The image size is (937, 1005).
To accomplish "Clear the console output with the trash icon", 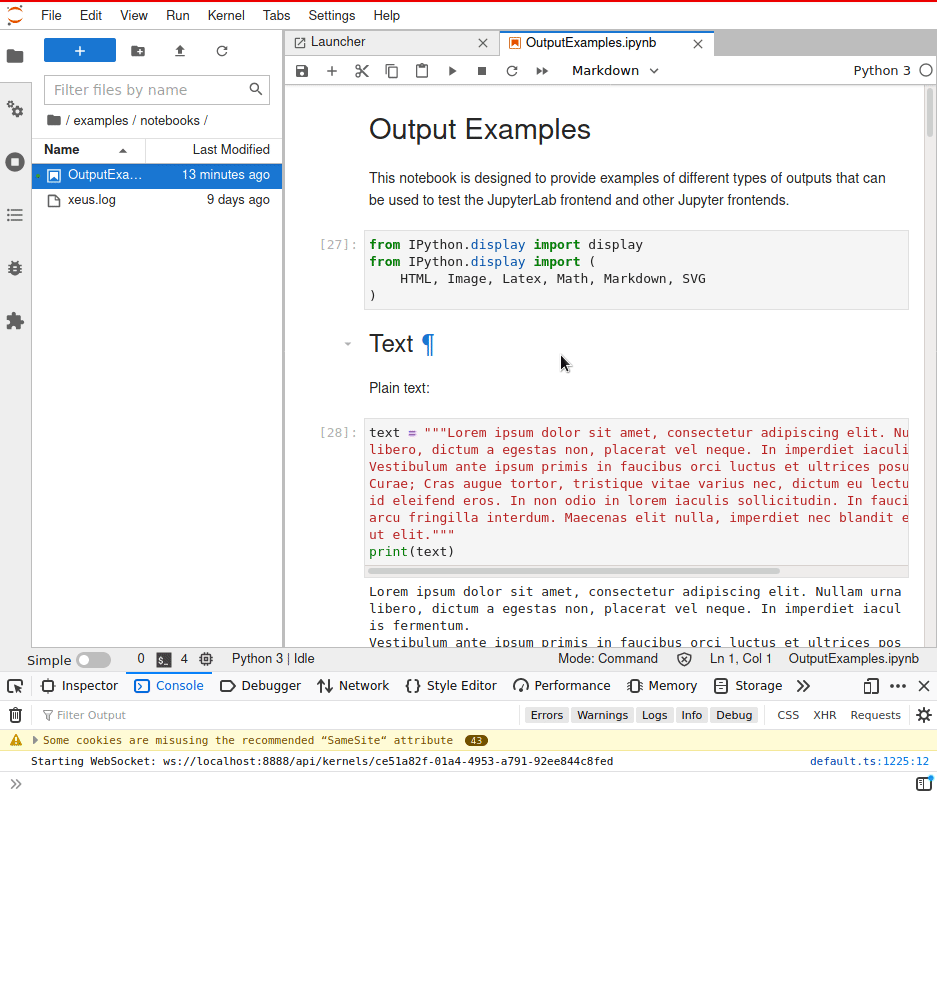I will click(15, 715).
